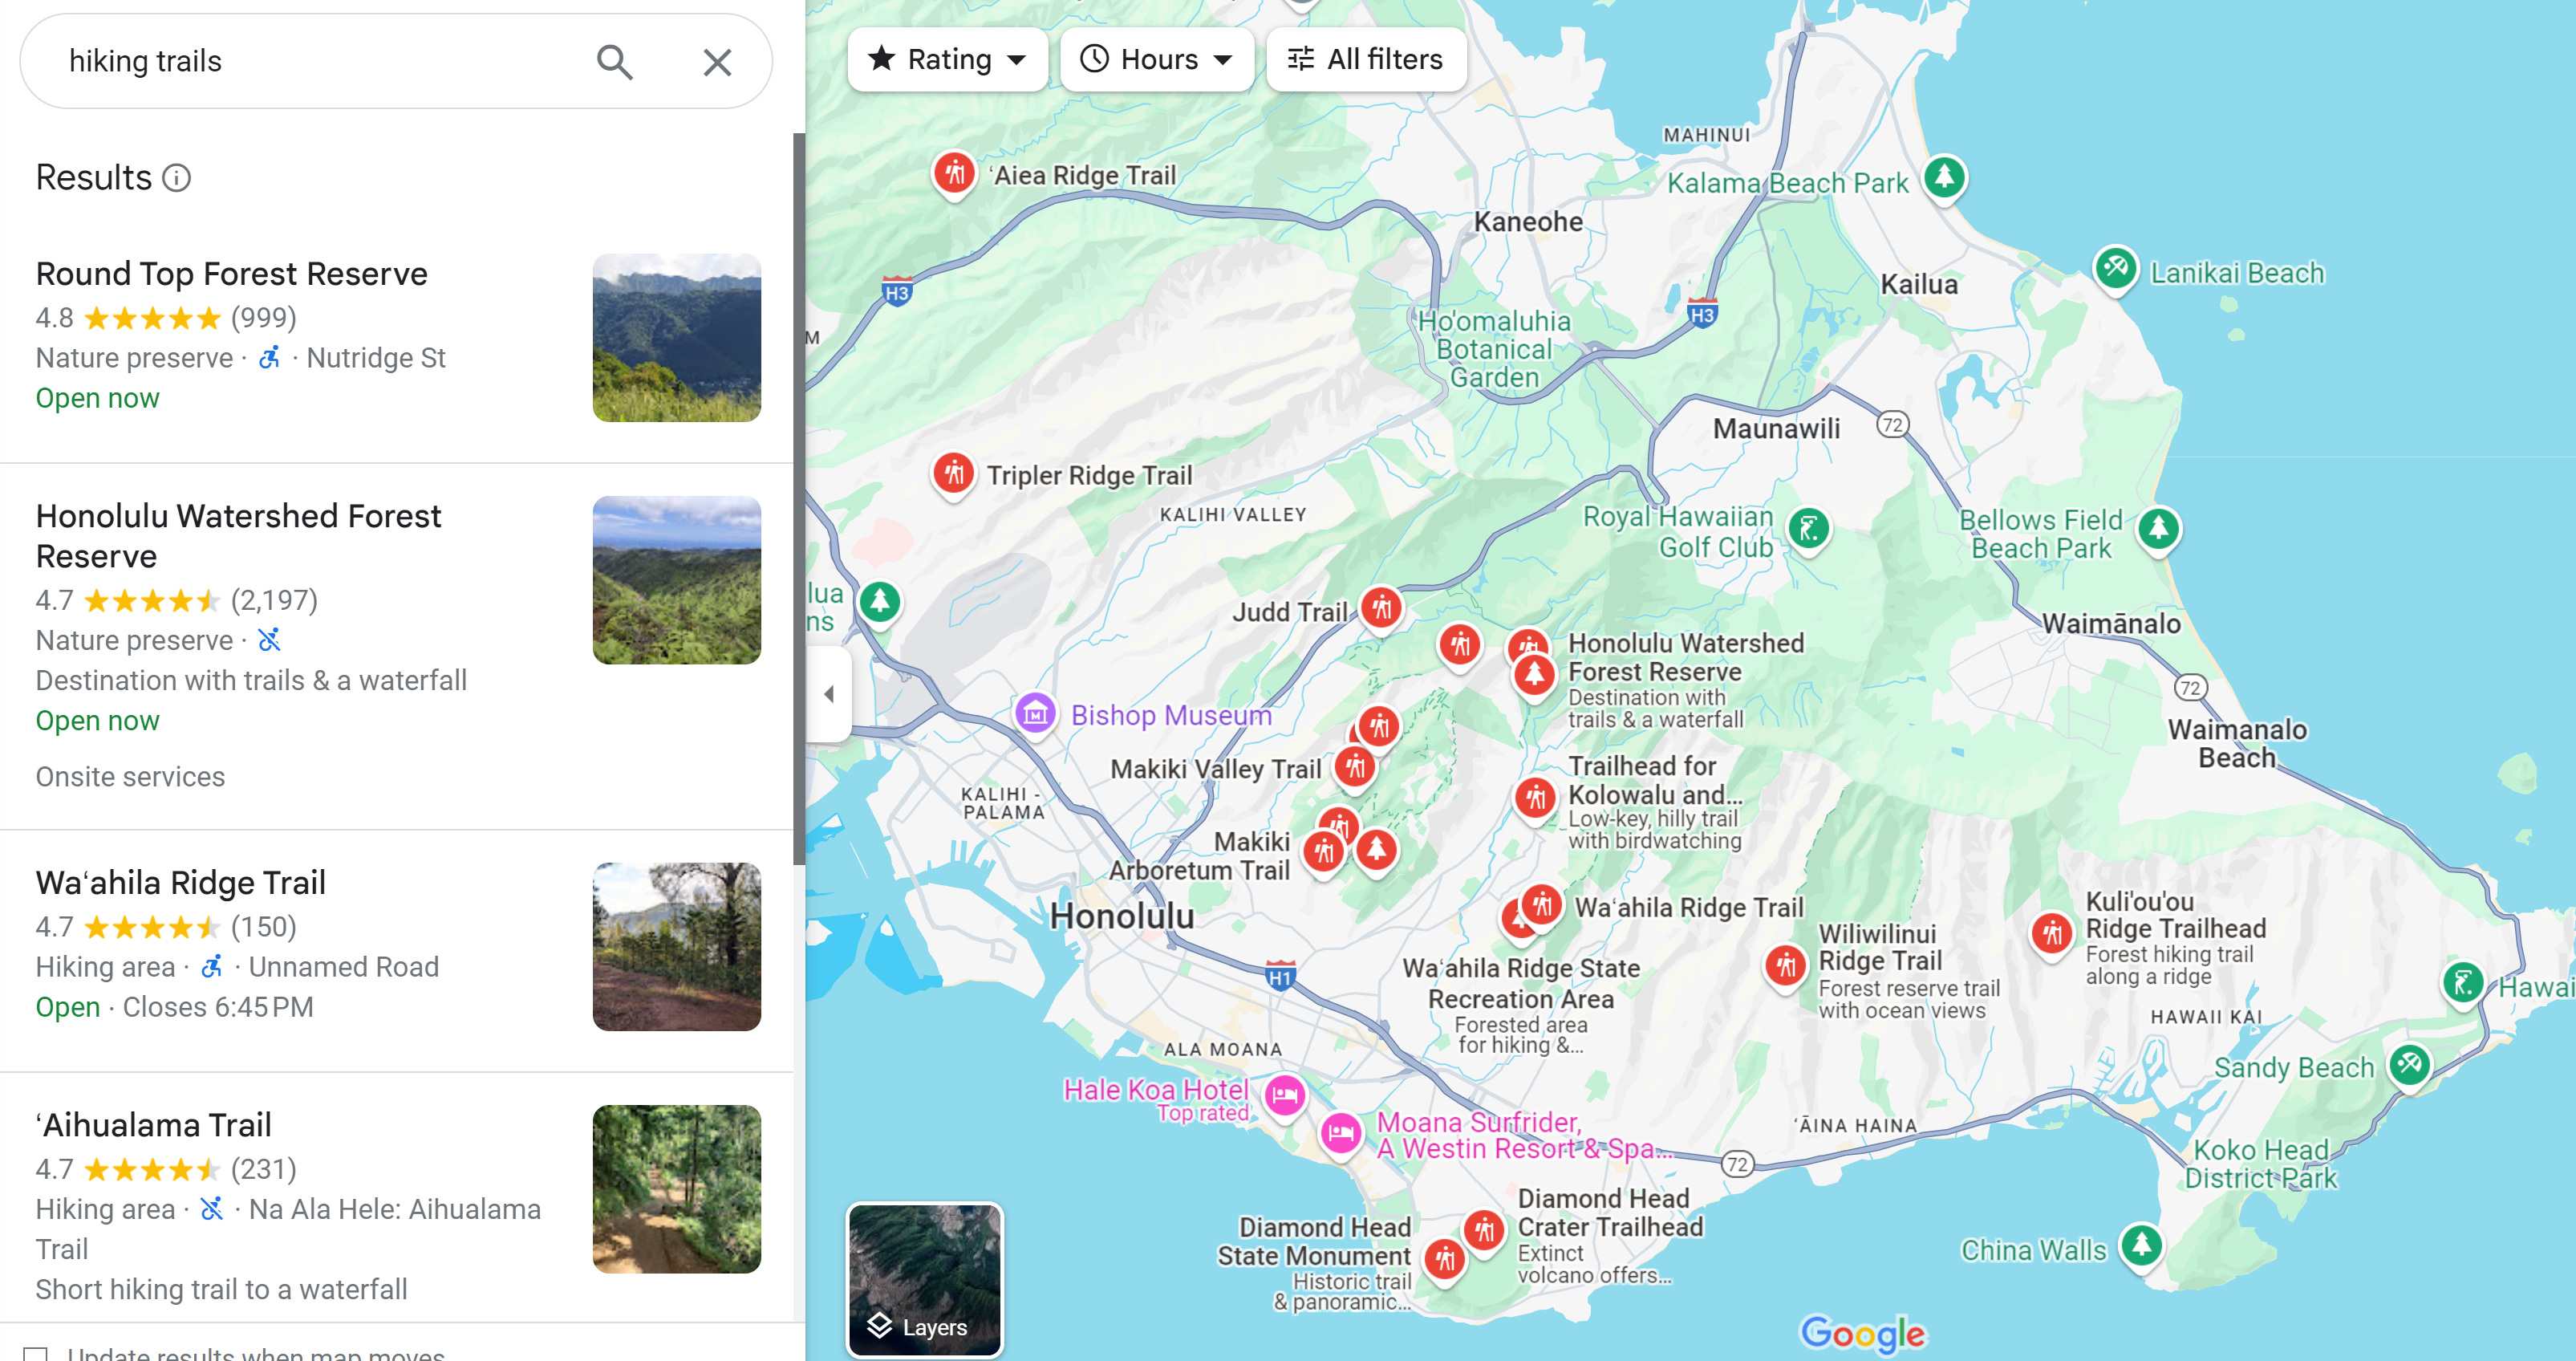Click the China Walls marker

[2141, 1247]
